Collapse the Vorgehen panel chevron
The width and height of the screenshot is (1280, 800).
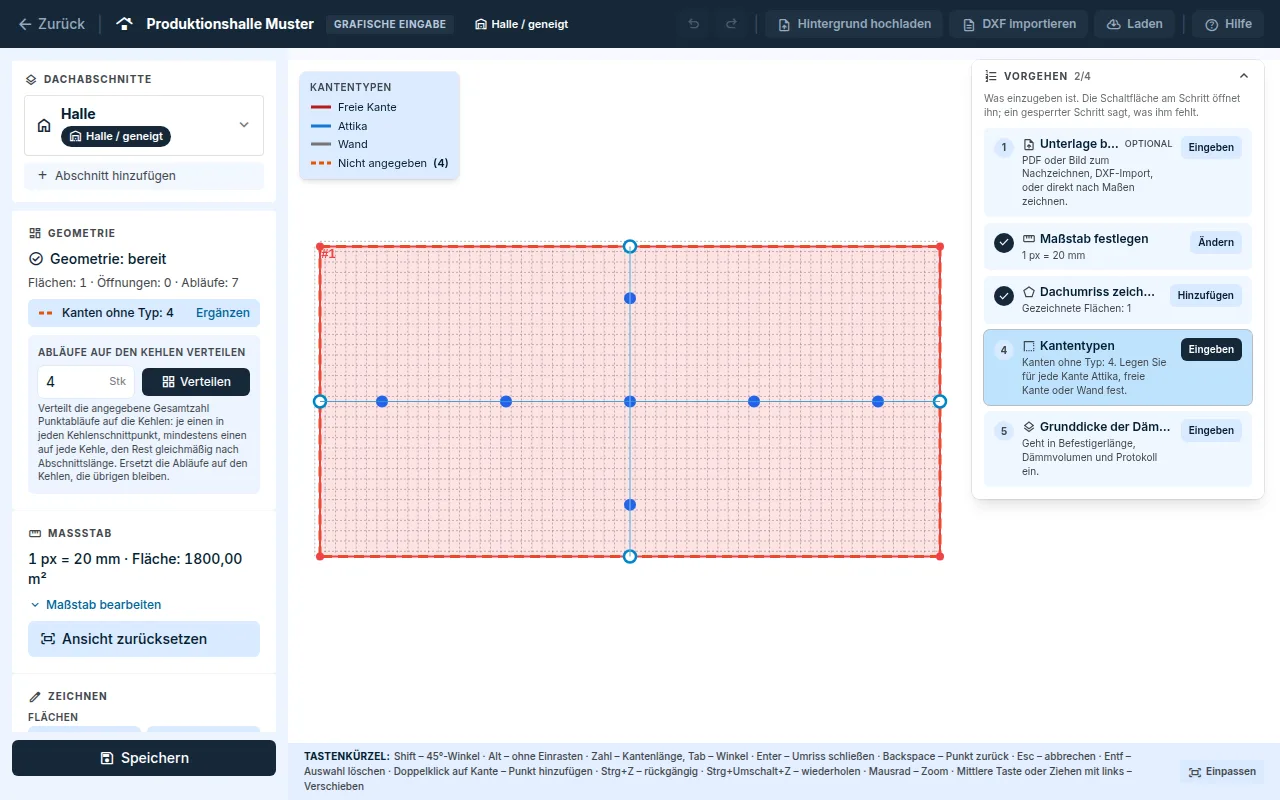pos(1244,76)
